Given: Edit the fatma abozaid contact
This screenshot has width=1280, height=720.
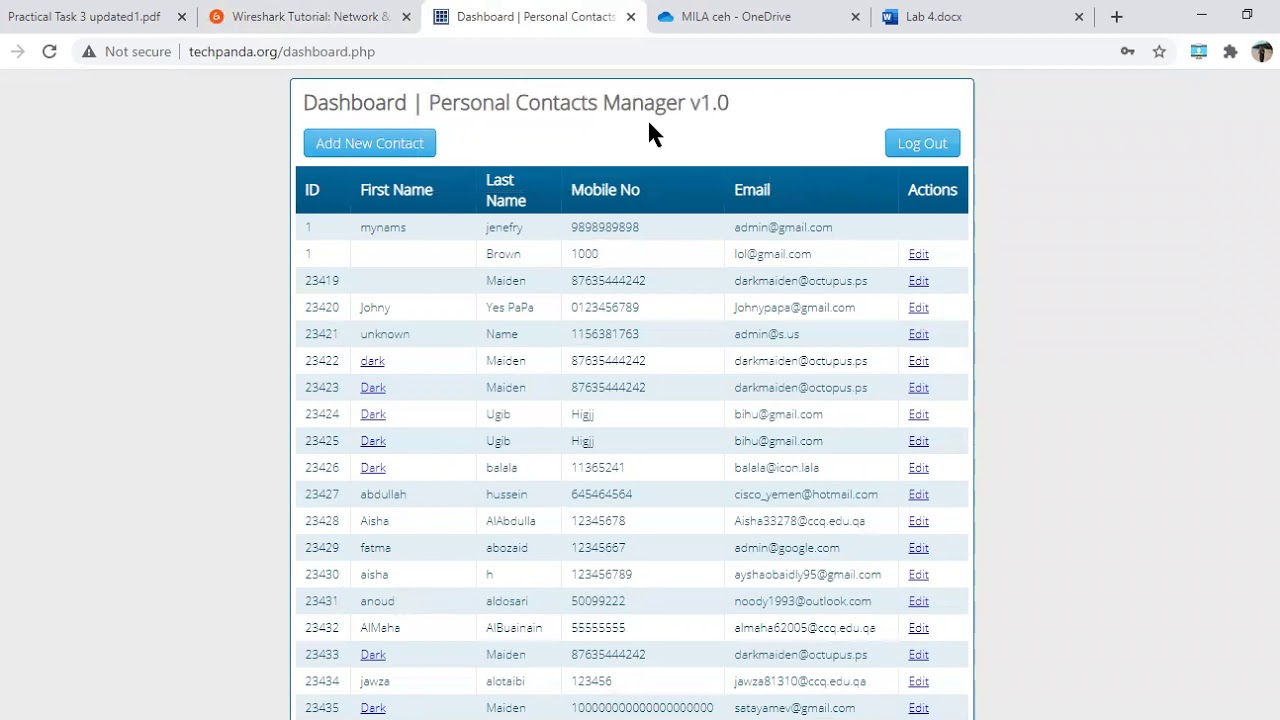Looking at the screenshot, I should [918, 548].
